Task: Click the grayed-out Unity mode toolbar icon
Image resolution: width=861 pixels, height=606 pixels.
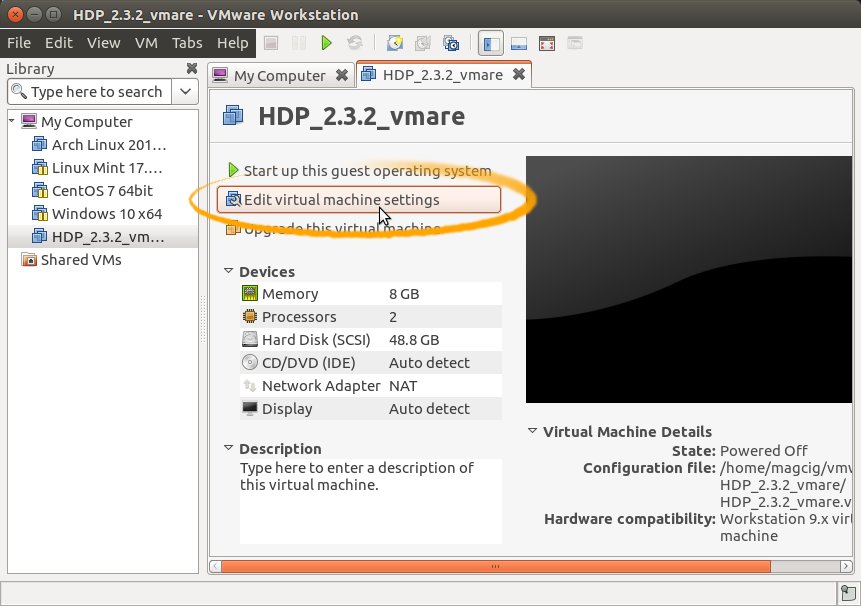Action: tap(575, 43)
